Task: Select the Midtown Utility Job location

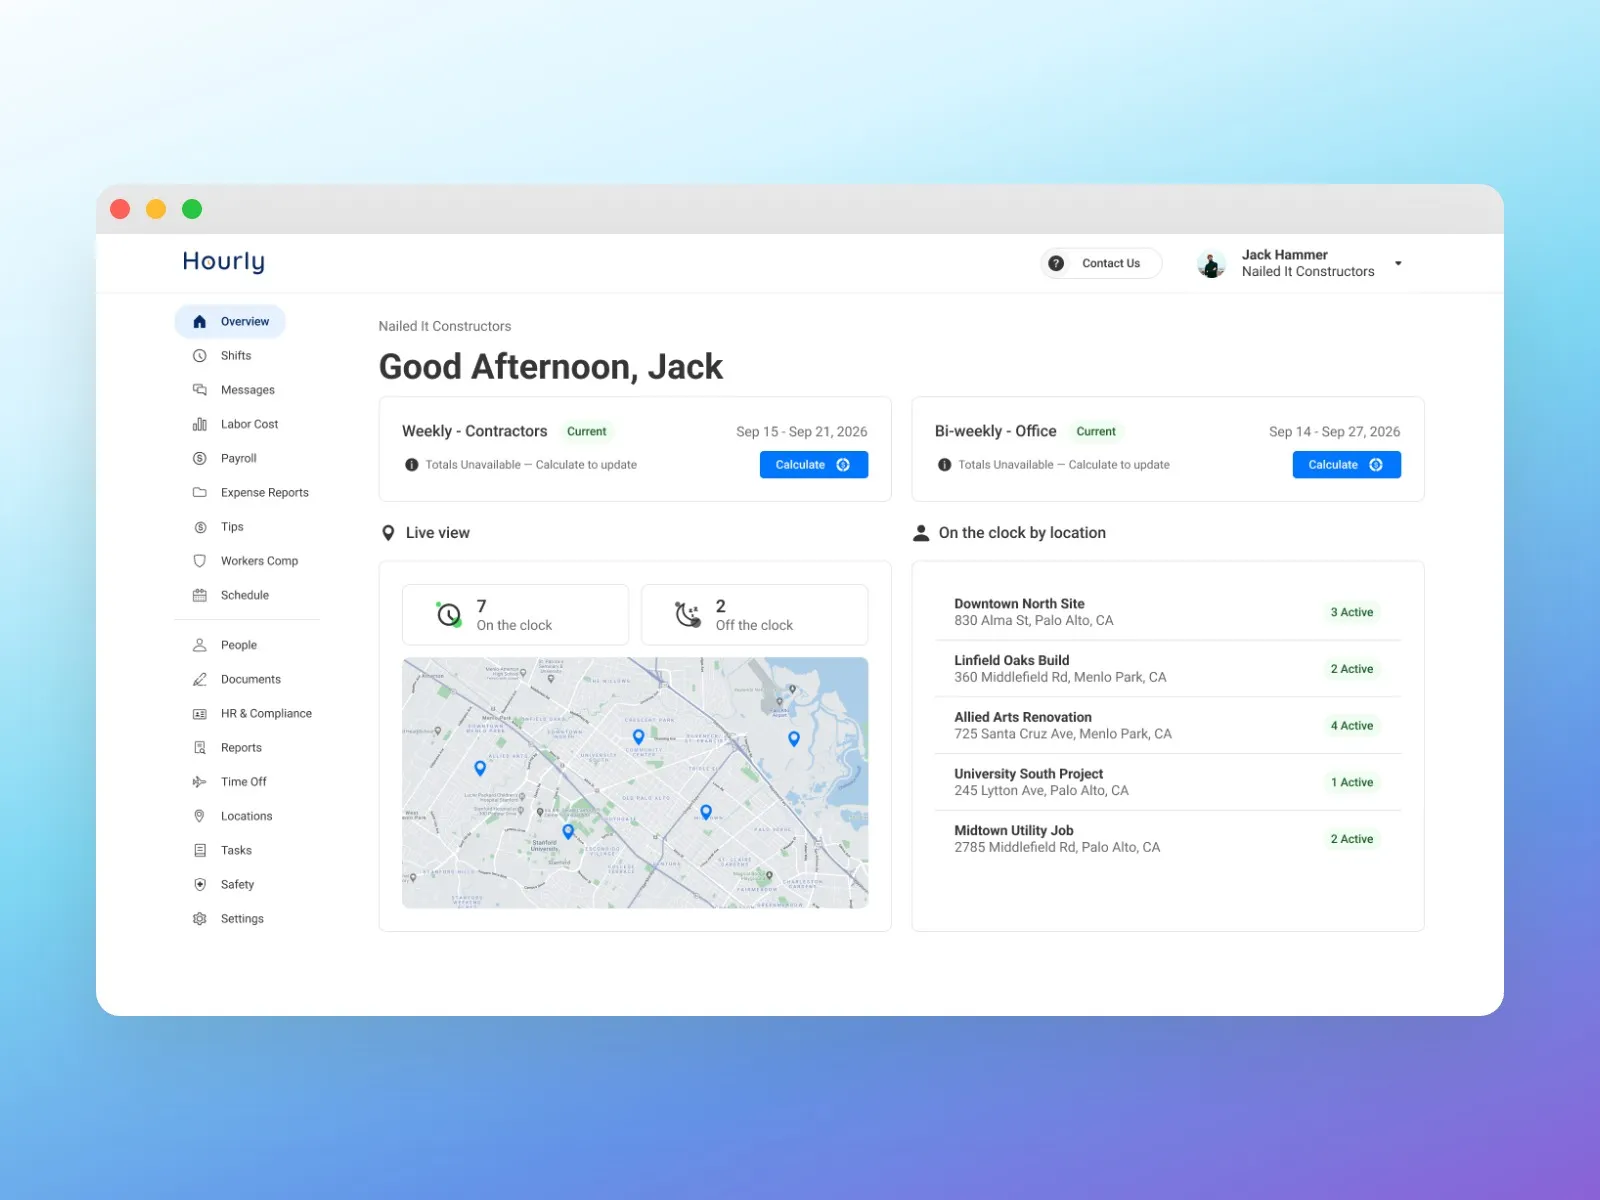Action: [x=1167, y=839]
